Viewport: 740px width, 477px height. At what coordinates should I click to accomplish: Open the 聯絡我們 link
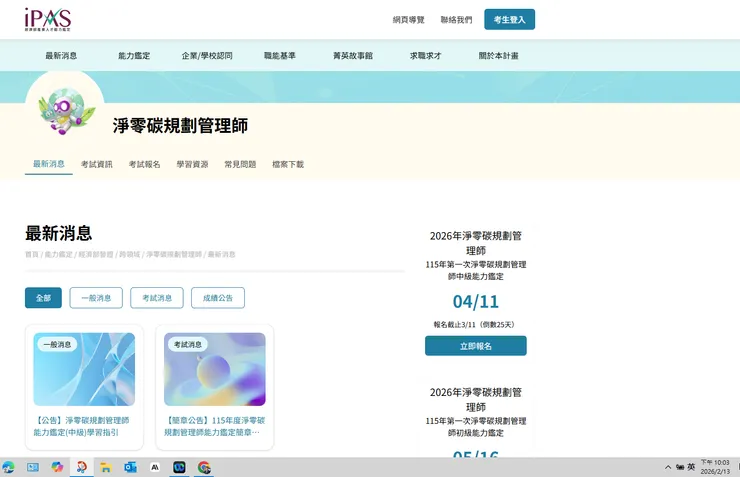456,20
